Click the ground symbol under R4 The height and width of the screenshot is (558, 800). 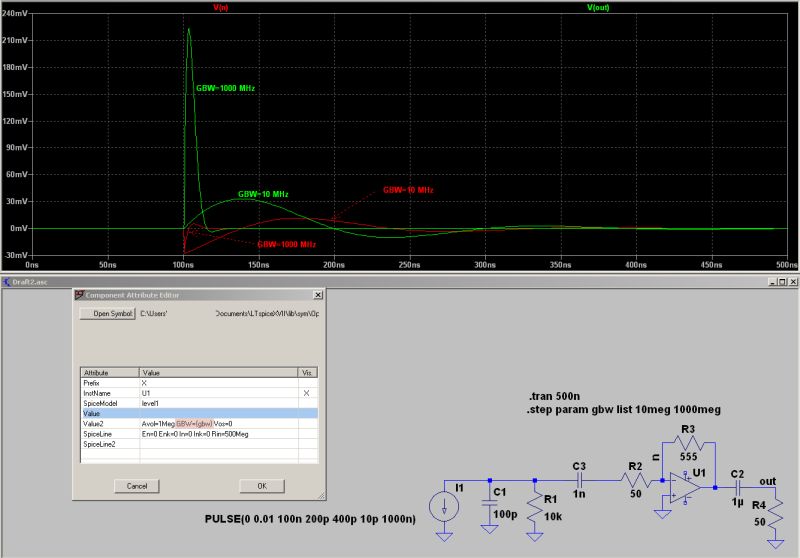click(775, 544)
